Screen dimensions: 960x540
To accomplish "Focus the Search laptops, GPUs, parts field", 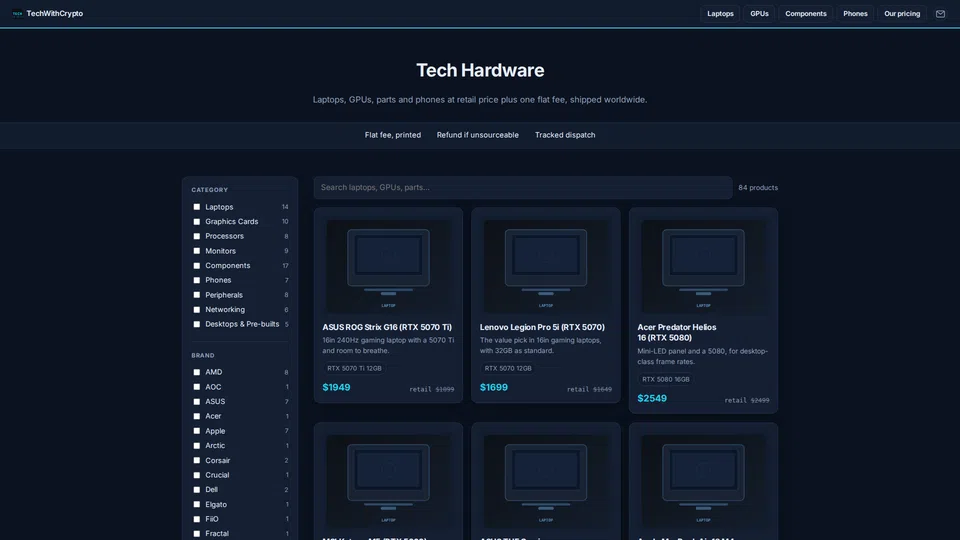I will click(x=523, y=187).
